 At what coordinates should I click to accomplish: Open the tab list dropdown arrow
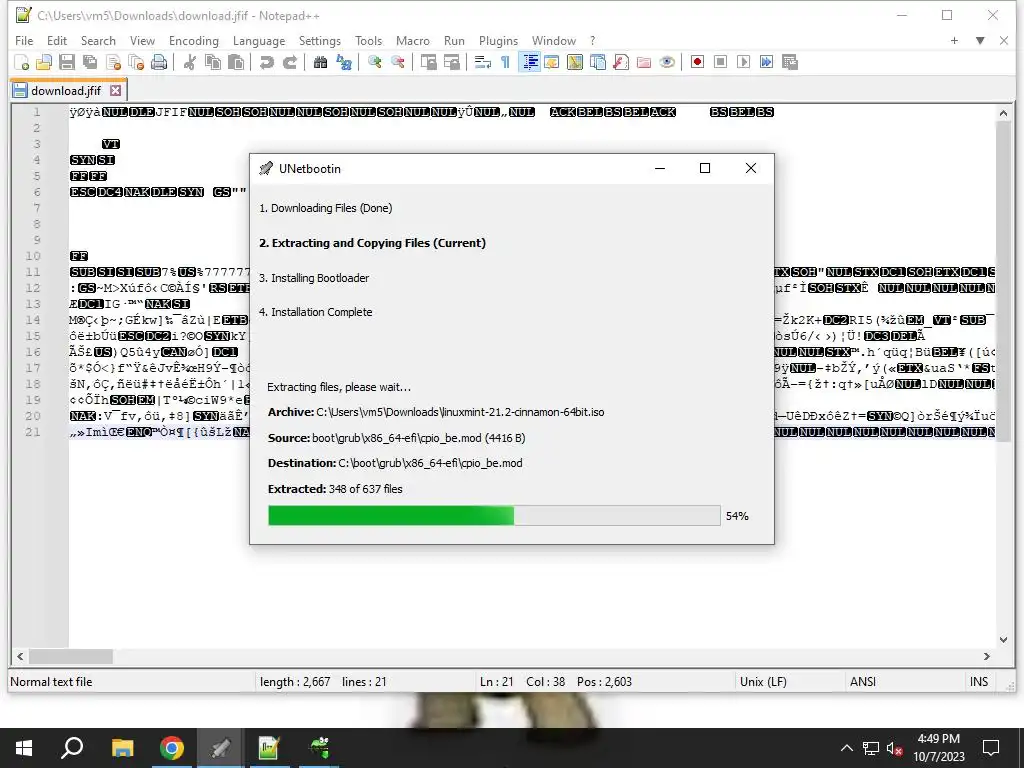click(x=980, y=40)
